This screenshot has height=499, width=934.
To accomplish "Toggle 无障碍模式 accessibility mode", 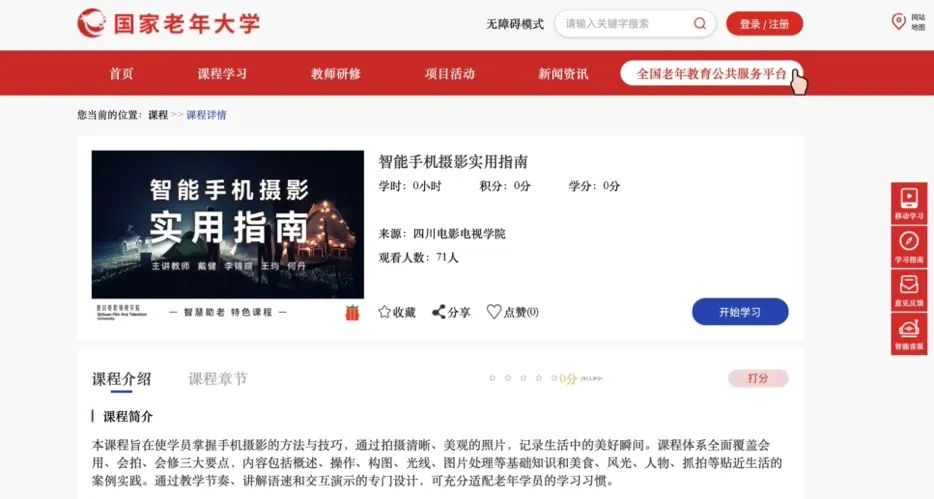I will pos(515,24).
